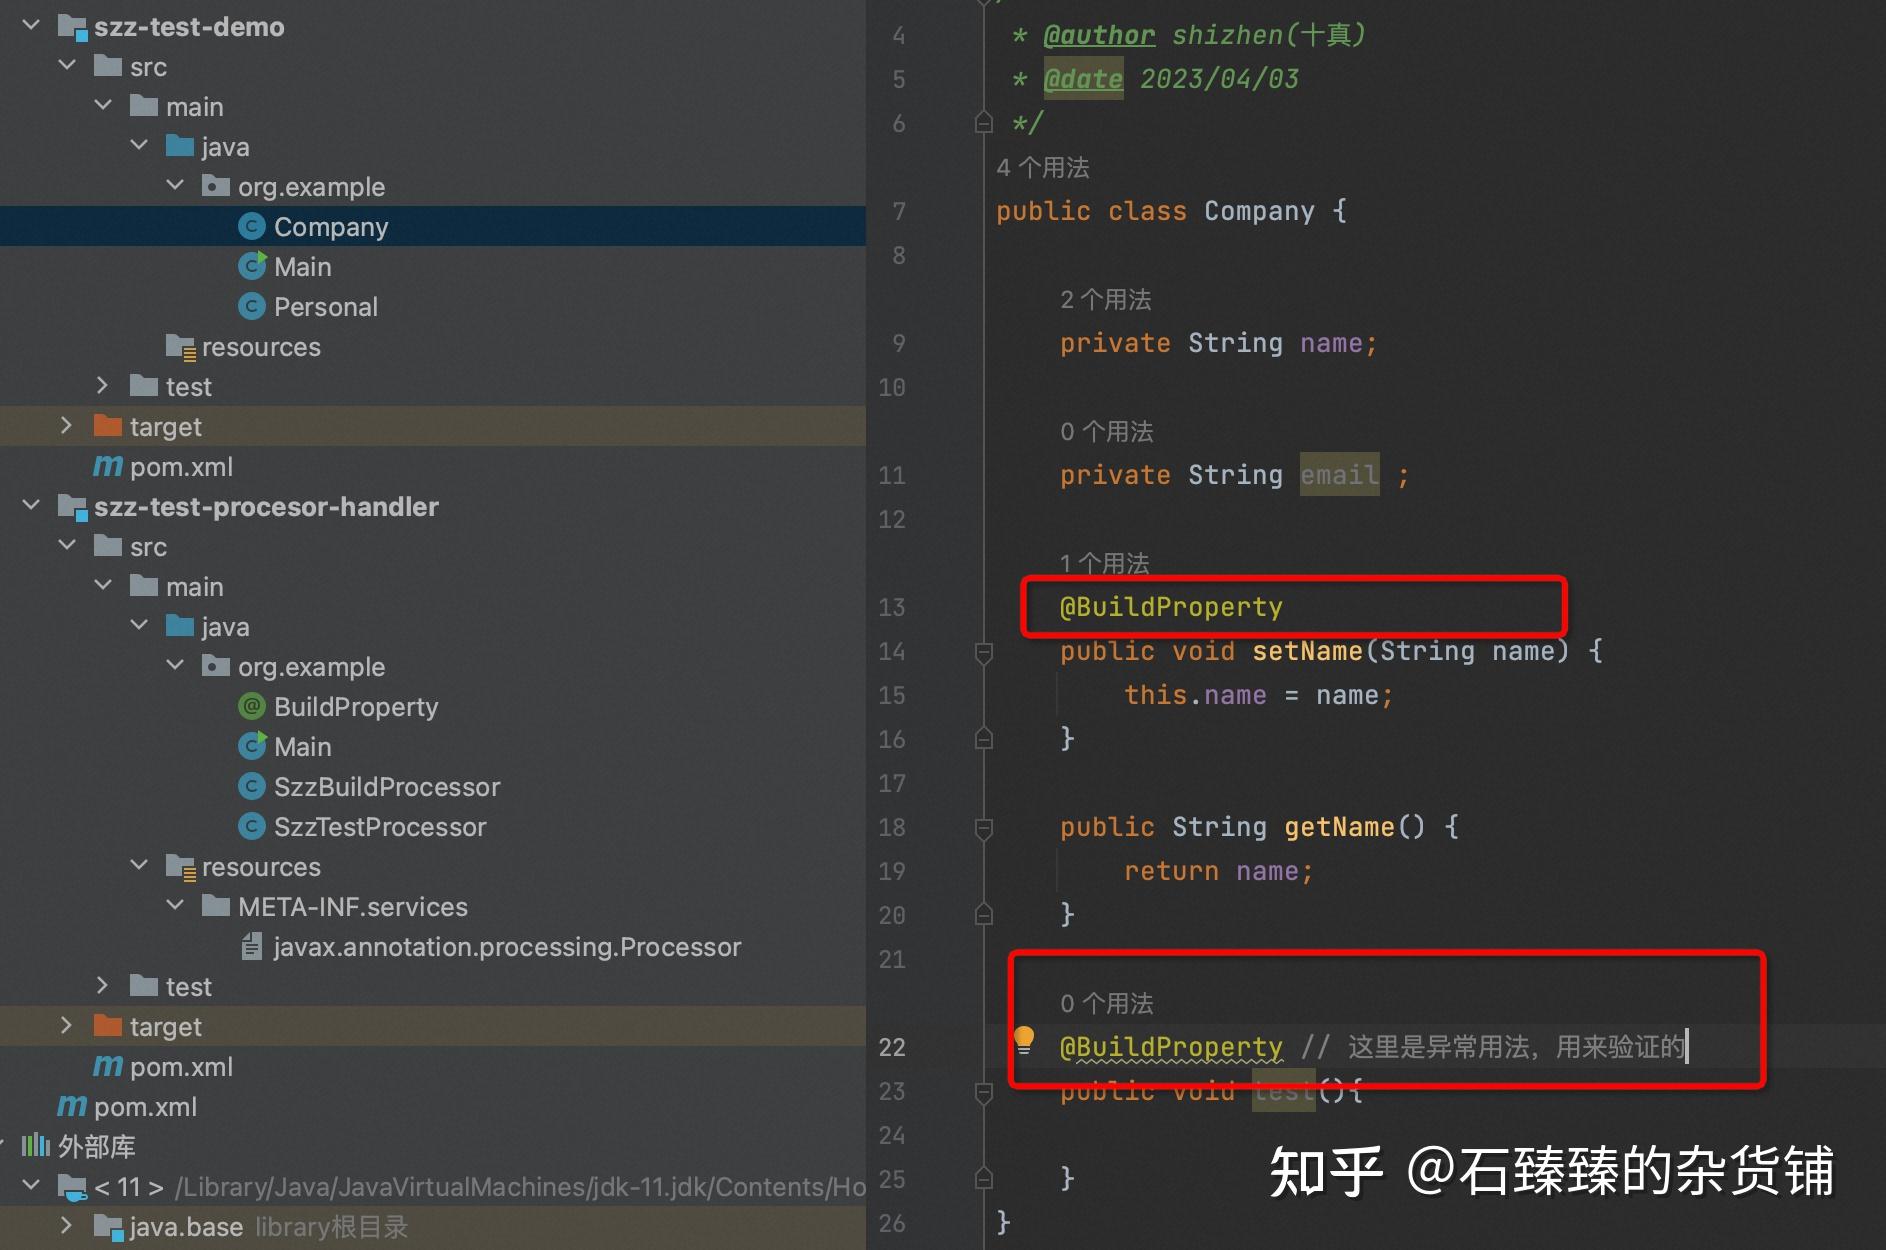Collapse the setName method fold marker
The width and height of the screenshot is (1886, 1250).
tap(983, 651)
